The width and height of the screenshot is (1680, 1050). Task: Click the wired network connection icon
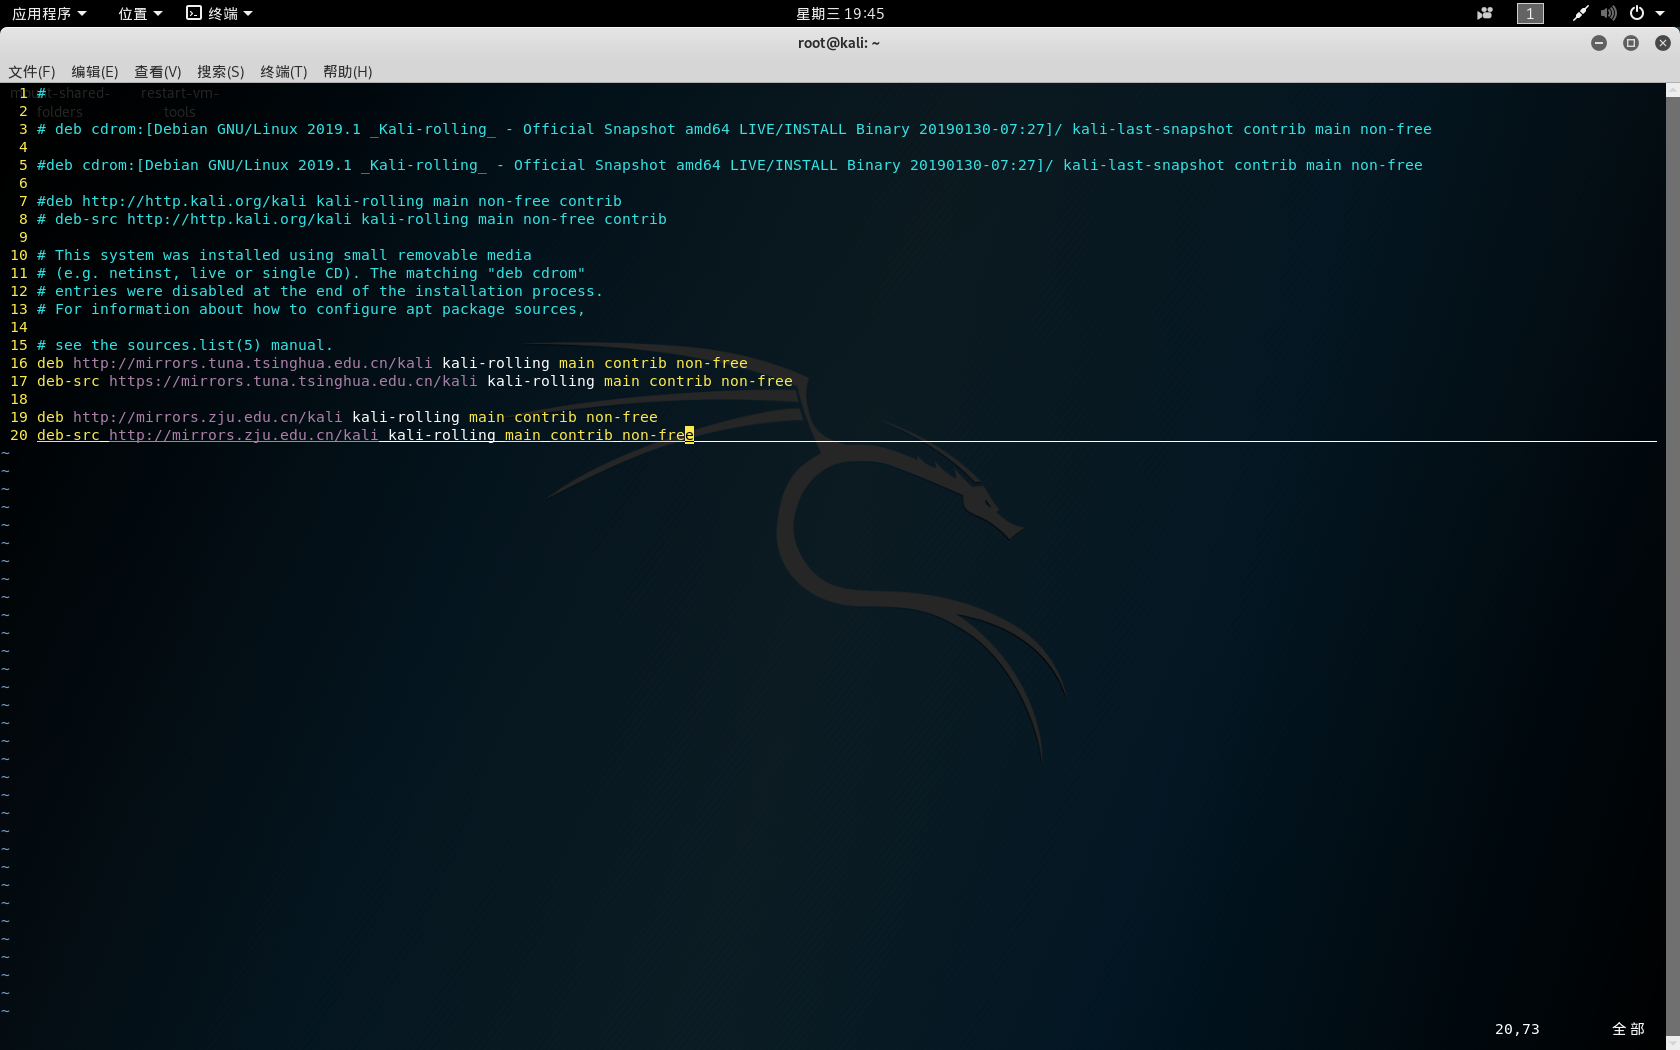pos(1580,13)
